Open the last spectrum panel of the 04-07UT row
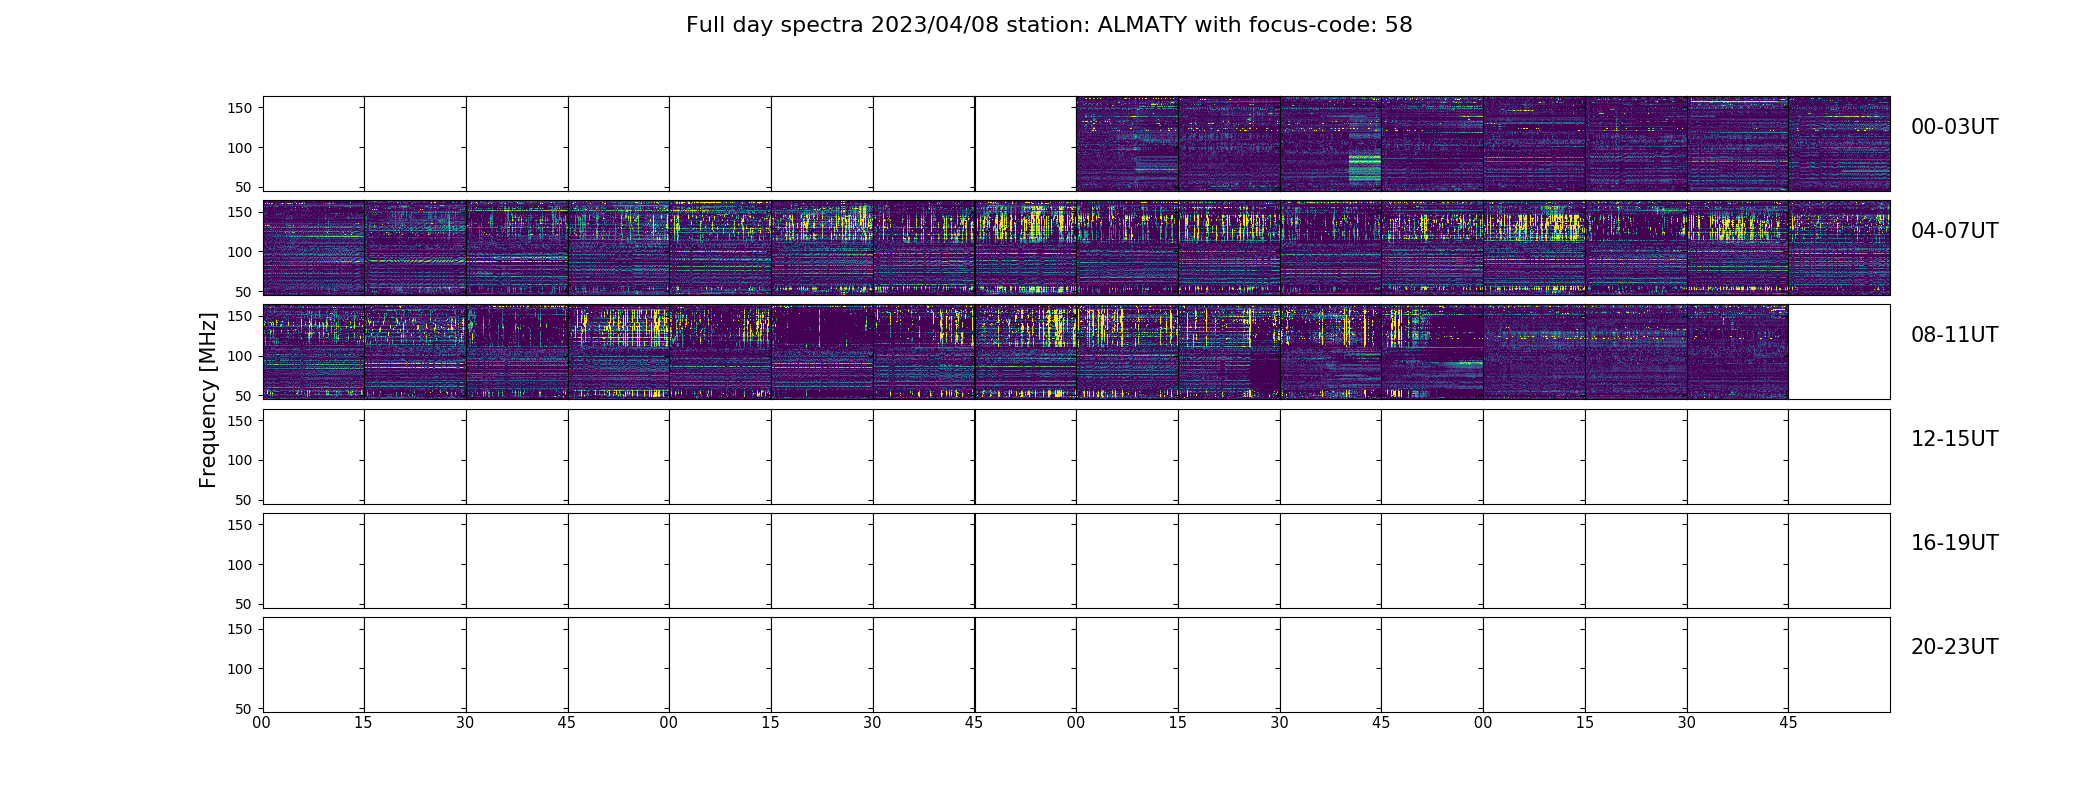Viewport: 2100px width, 800px height. pyautogui.click(x=1839, y=248)
